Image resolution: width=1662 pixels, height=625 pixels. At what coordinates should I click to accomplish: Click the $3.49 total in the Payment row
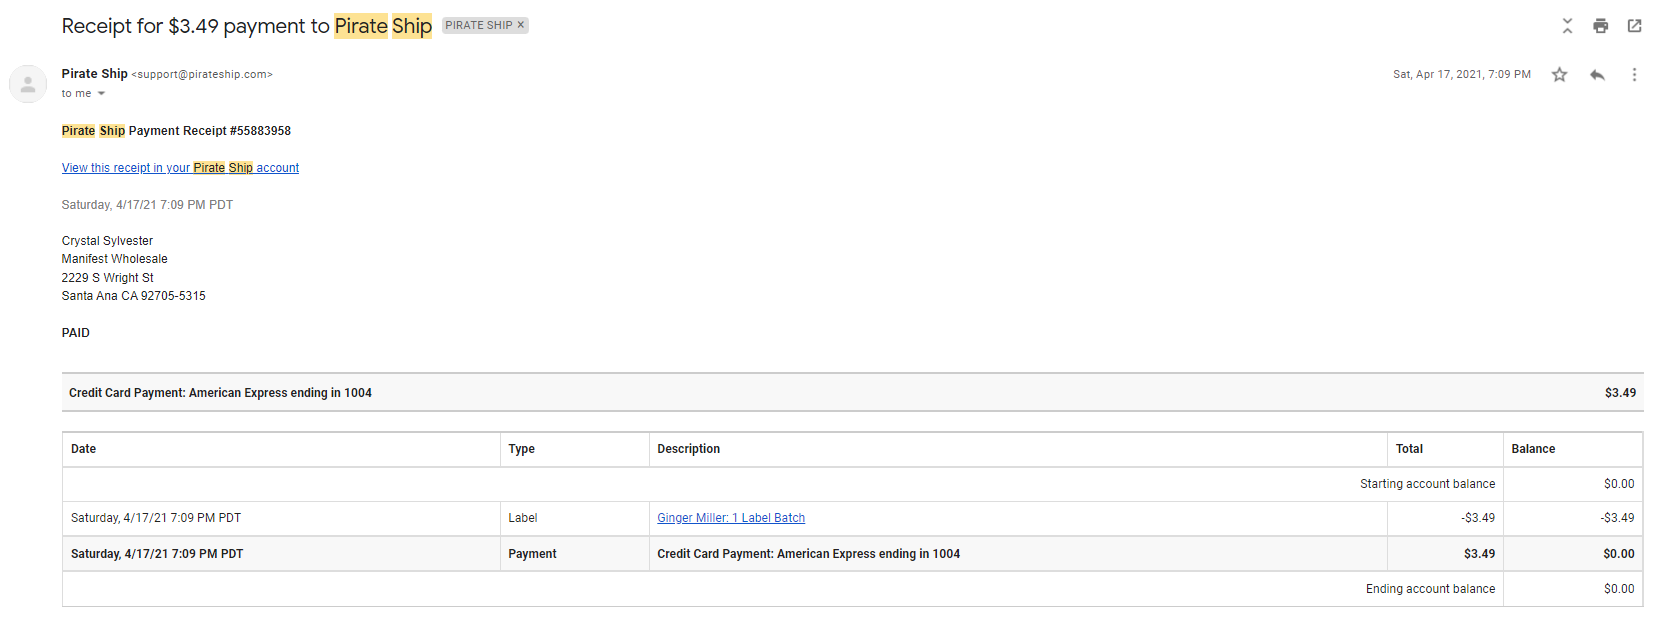tap(1479, 554)
